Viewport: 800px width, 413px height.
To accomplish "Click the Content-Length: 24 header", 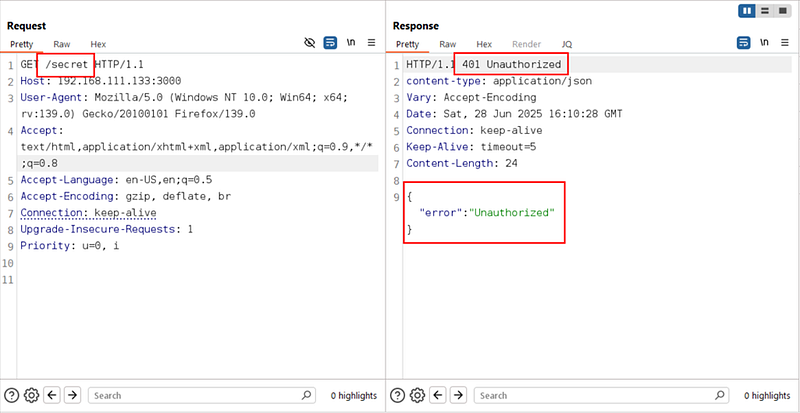I will point(462,163).
